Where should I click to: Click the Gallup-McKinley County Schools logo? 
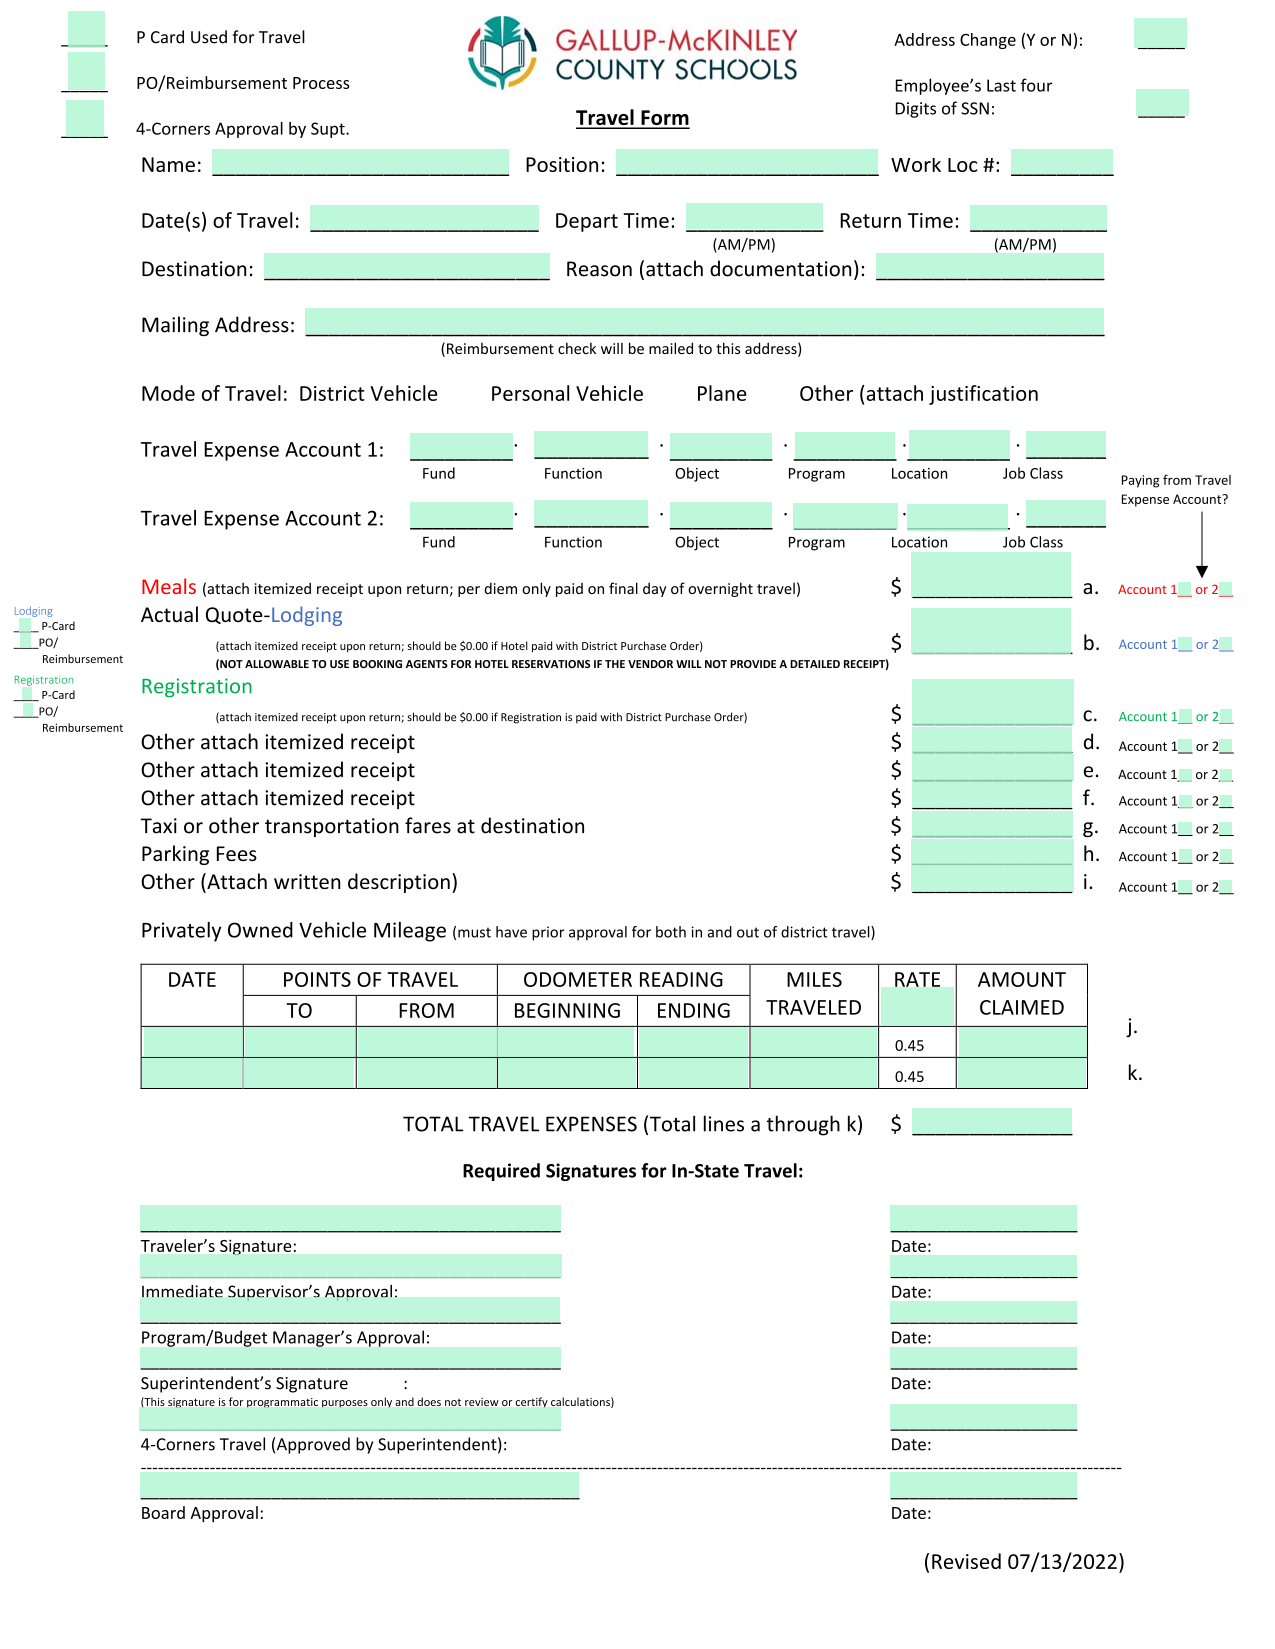(633, 54)
